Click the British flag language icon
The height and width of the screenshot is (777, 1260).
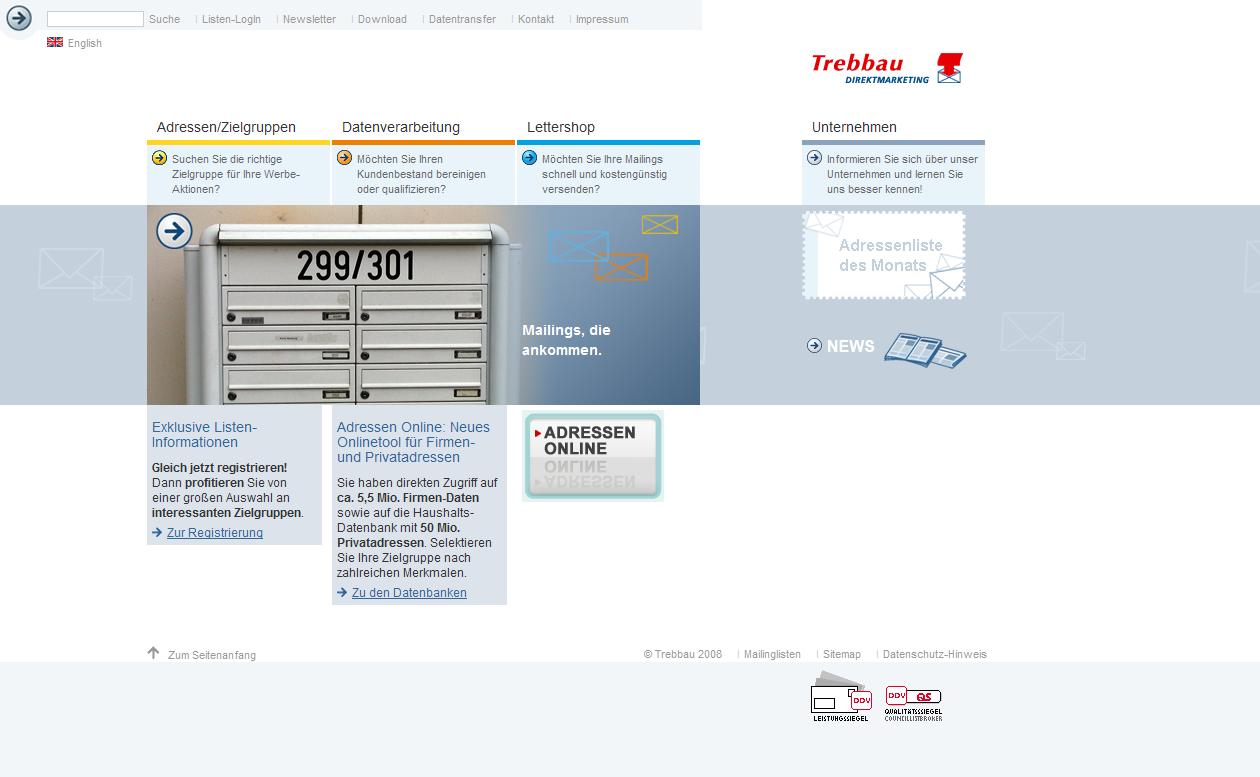55,43
